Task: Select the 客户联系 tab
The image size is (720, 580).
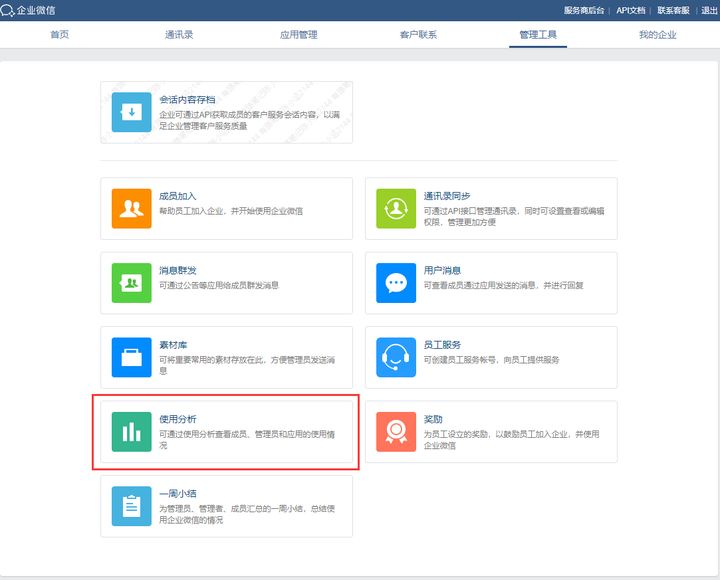Action: (418, 35)
